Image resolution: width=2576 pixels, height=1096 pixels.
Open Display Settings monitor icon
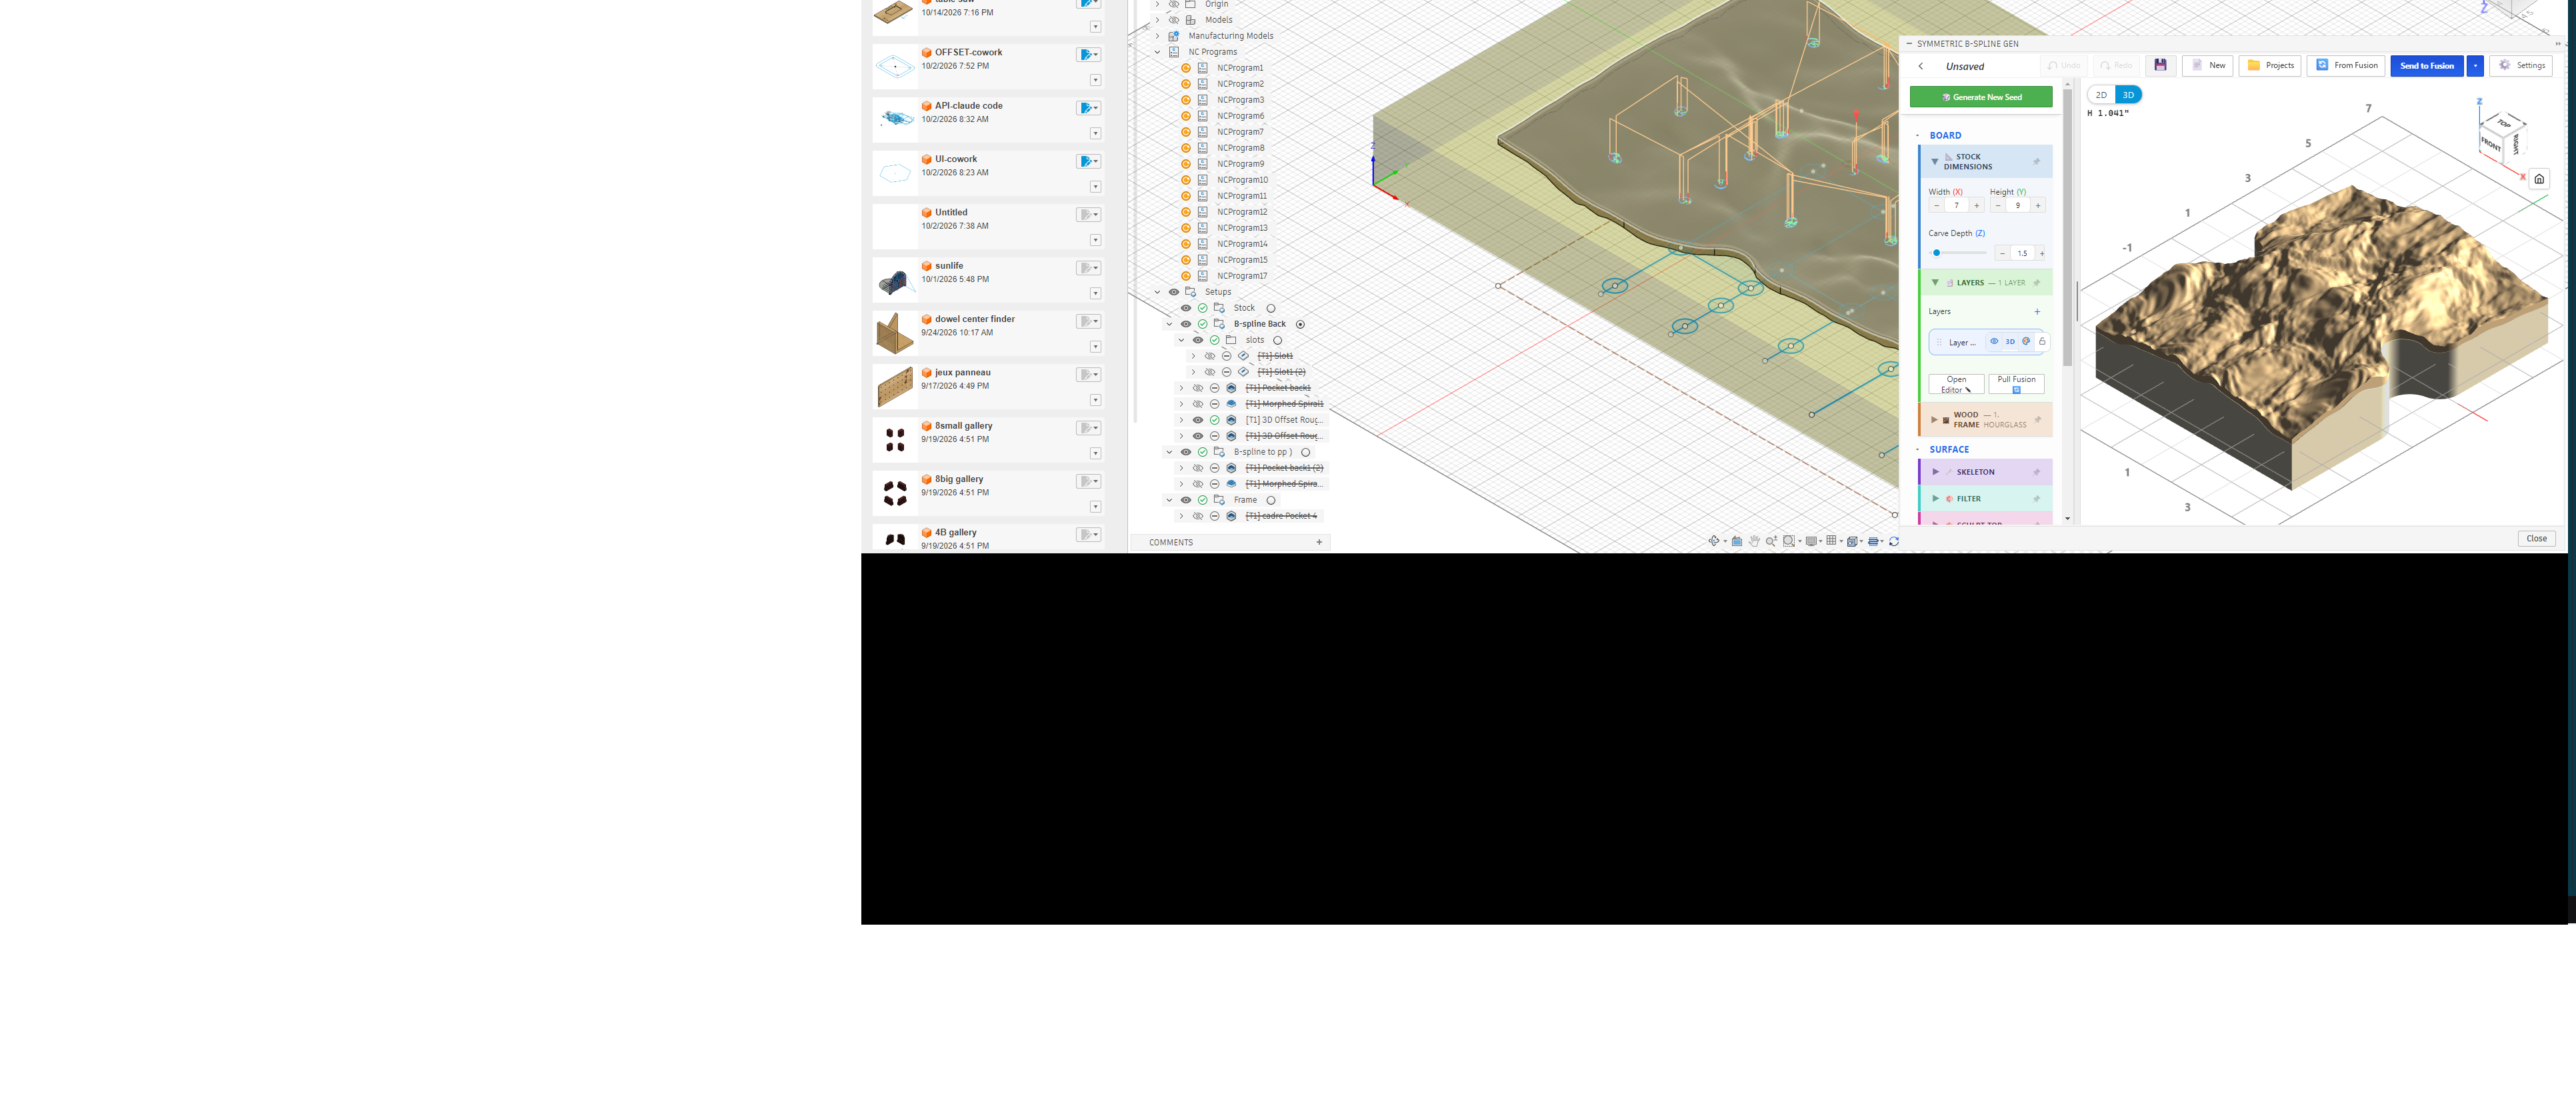point(1811,541)
